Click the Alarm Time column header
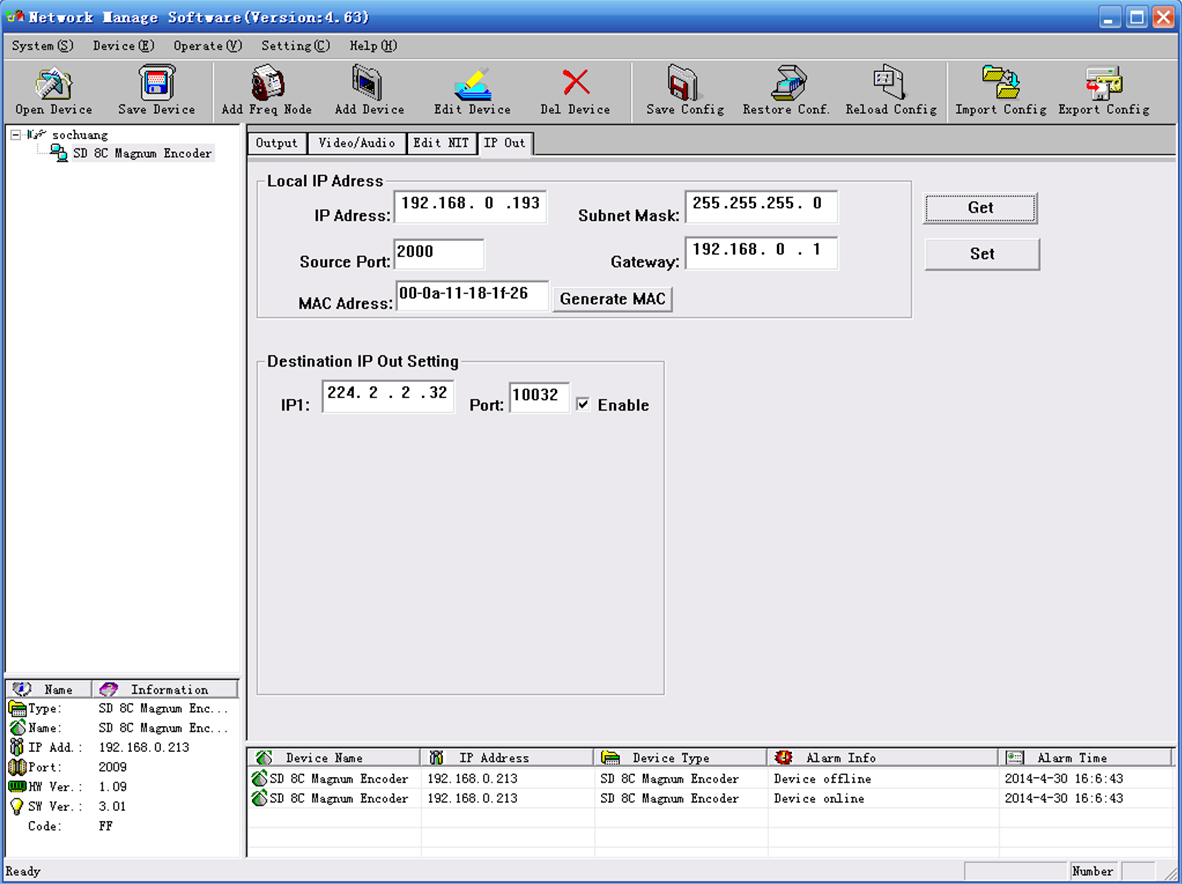Screen dimensions: 1182x884 (x=1086, y=757)
